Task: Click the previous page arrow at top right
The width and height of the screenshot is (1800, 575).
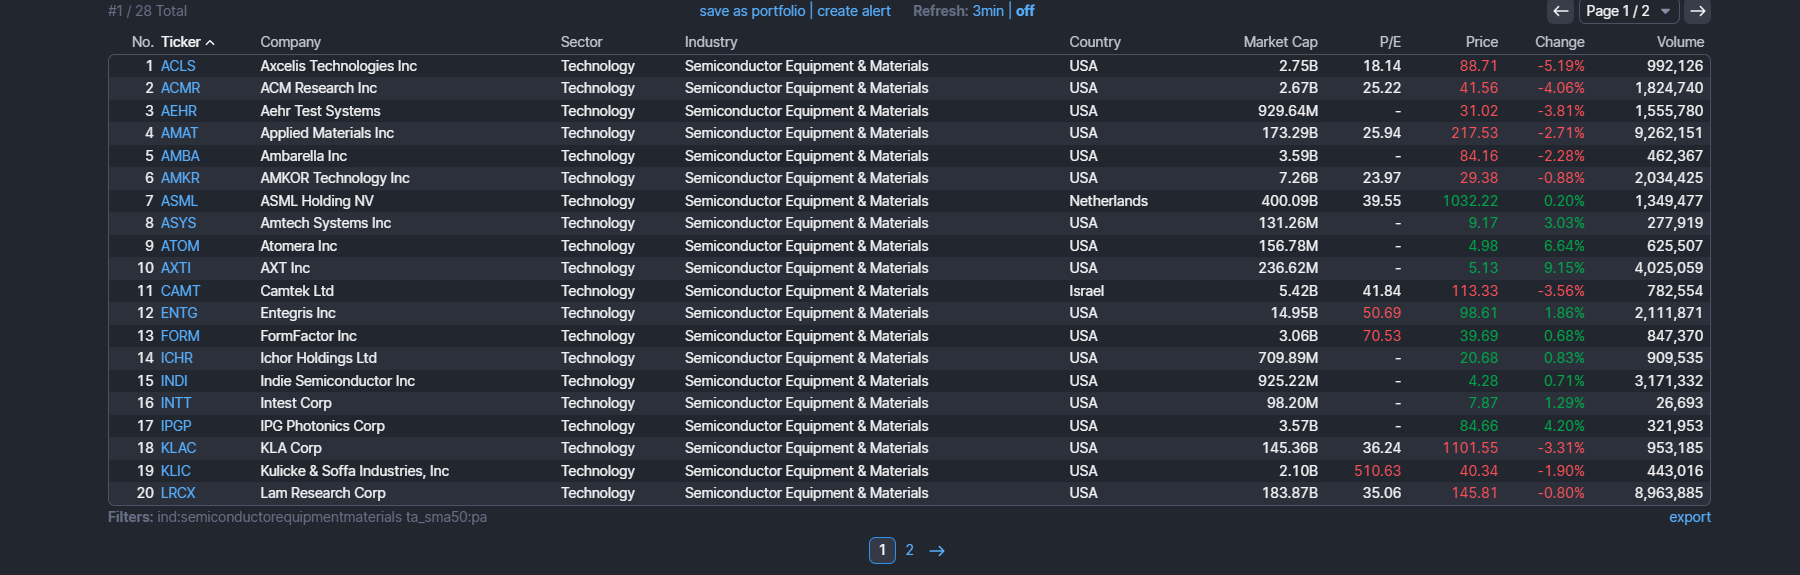Action: click(x=1560, y=11)
